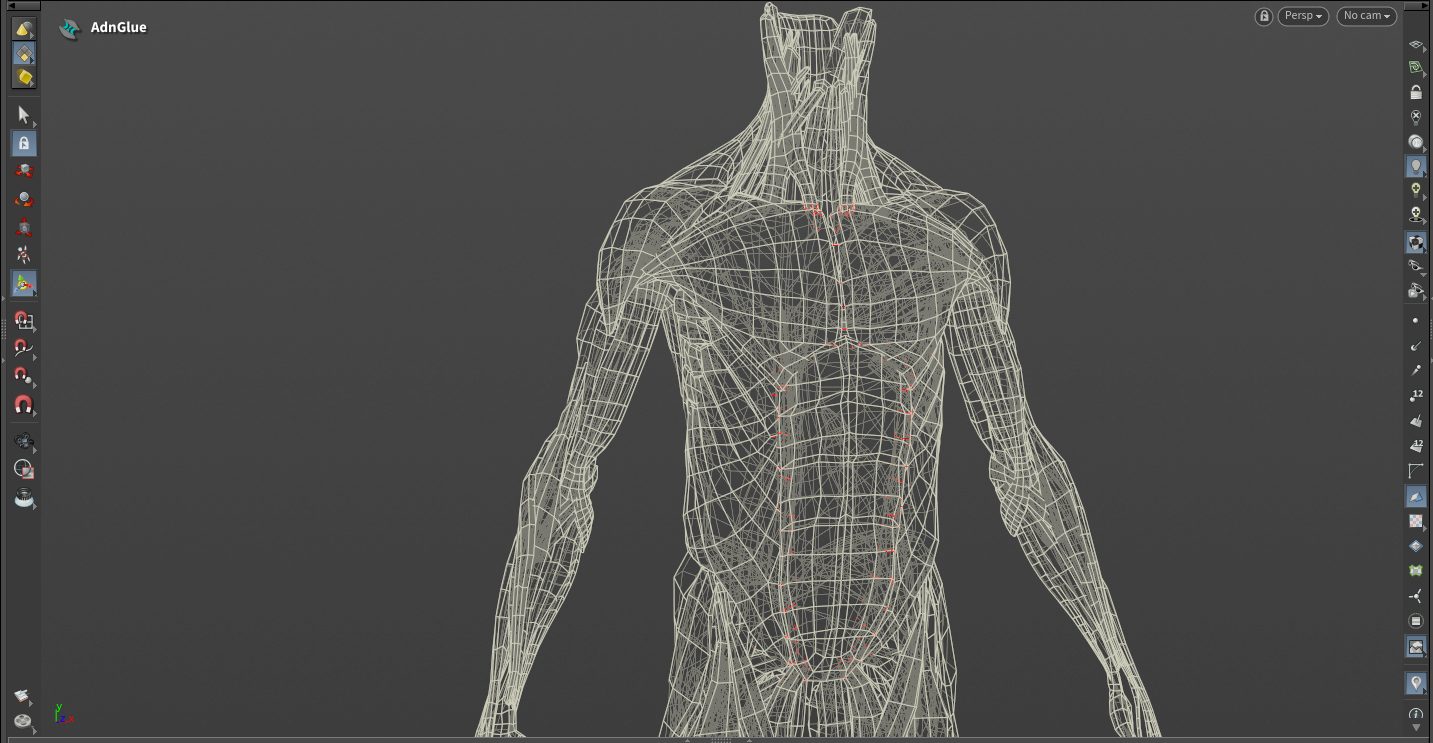This screenshot has height=743, width=1433.
Task: Toggle the highlighted light bulb lighting option
Action: tap(1415, 166)
